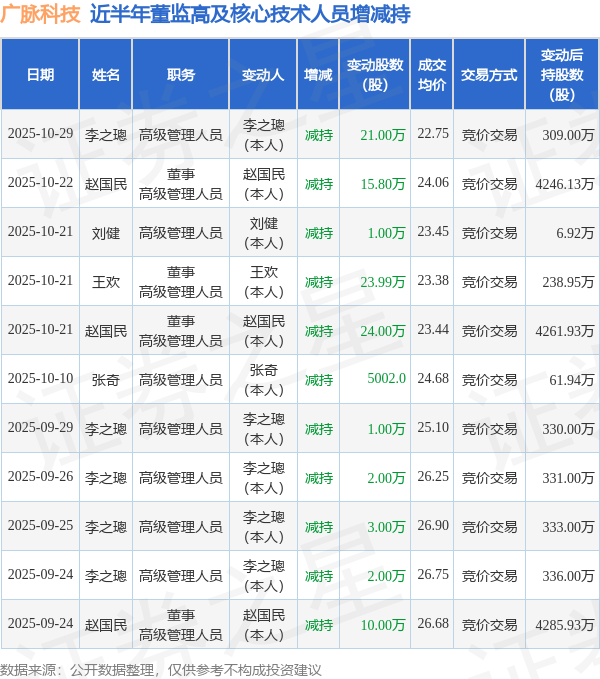
Task: Click the average price 23.38
Action: (x=433, y=280)
